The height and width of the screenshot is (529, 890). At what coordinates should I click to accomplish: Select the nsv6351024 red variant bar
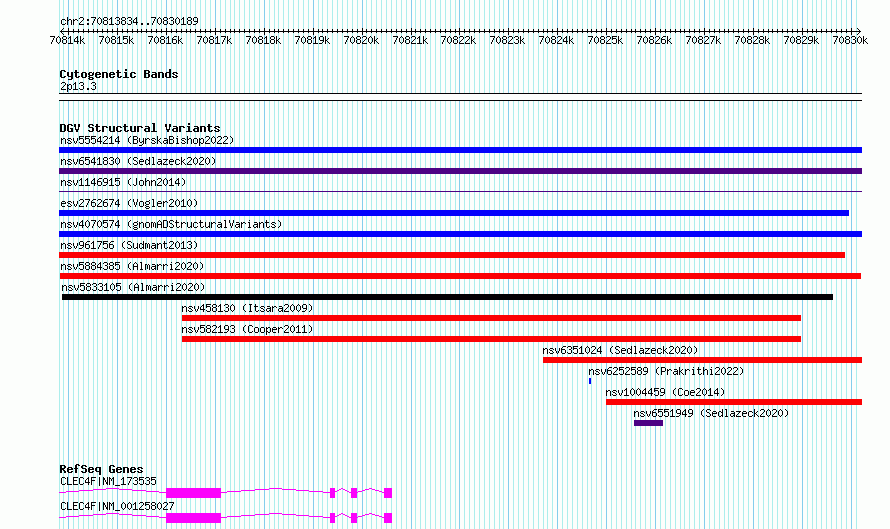[703, 360]
